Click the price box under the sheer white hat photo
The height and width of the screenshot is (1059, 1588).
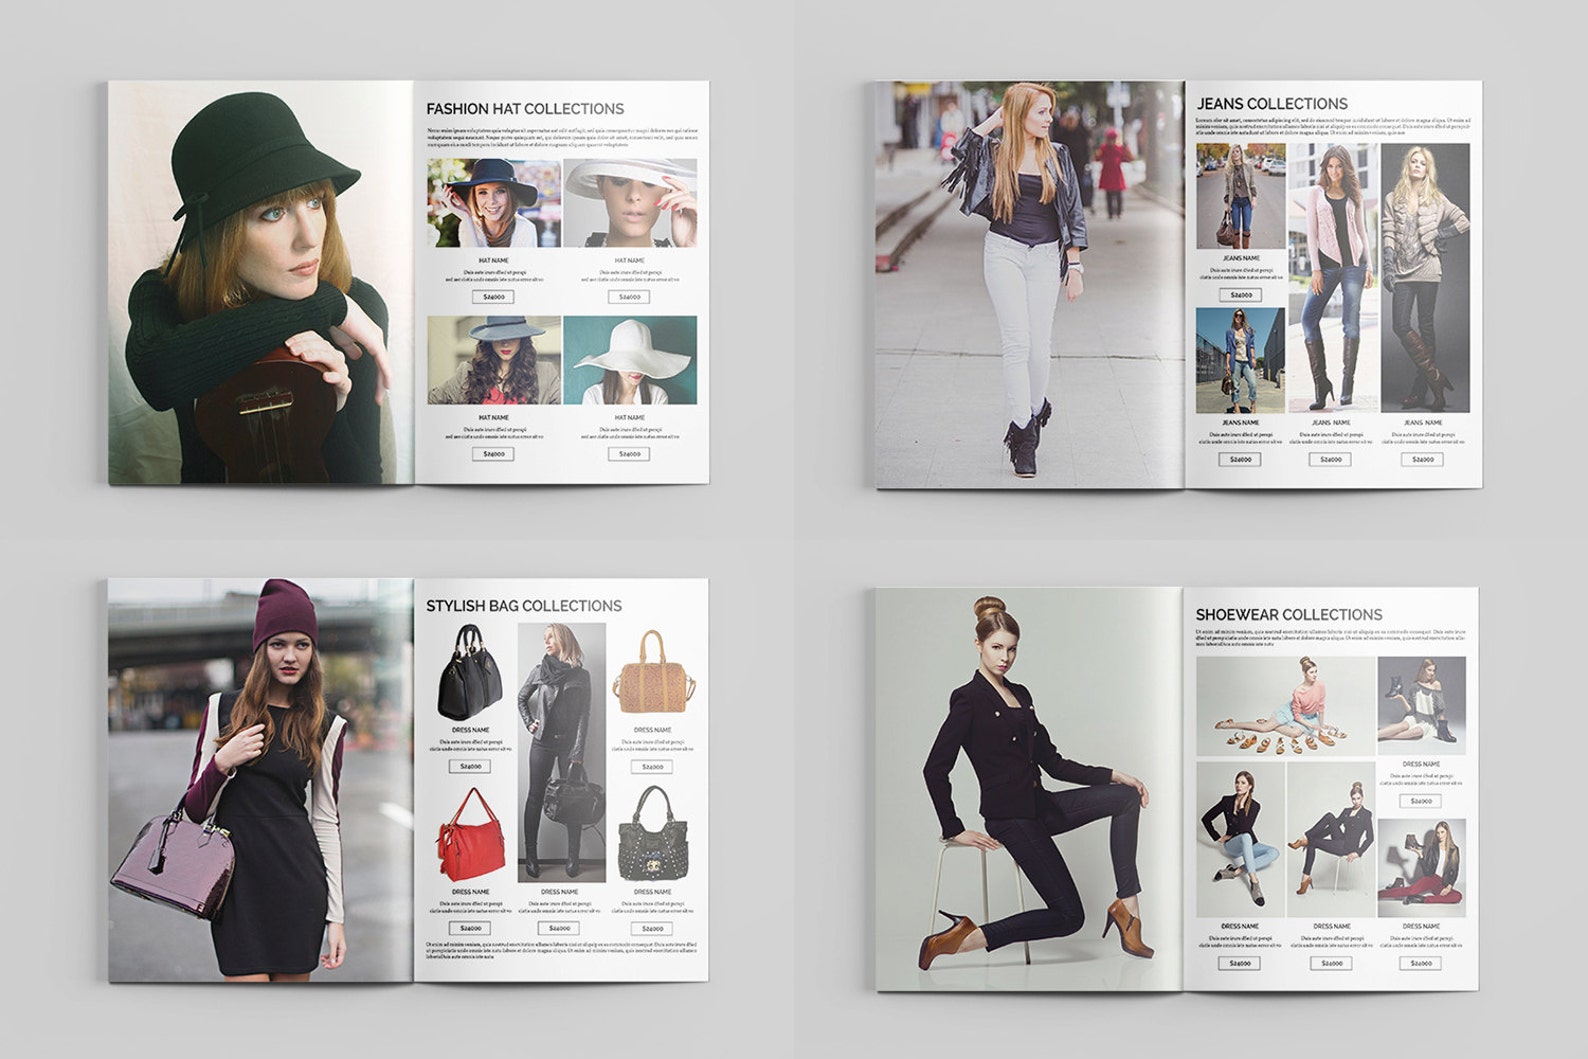point(630,297)
